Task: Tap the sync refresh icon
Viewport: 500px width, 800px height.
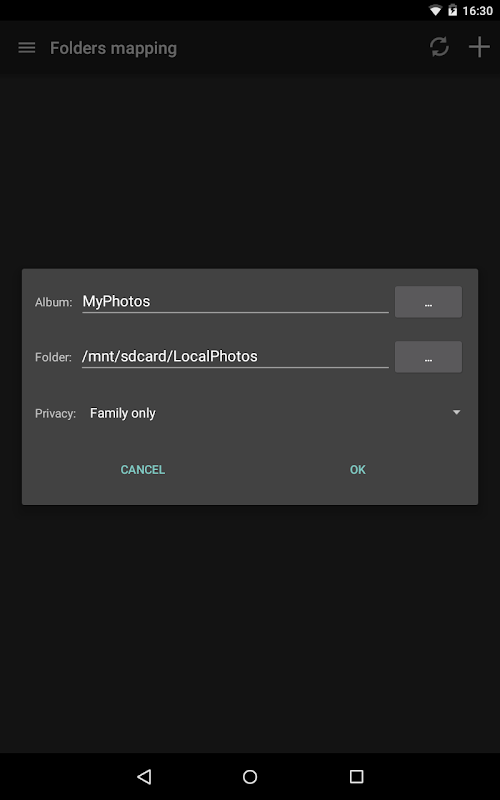Action: (x=439, y=47)
